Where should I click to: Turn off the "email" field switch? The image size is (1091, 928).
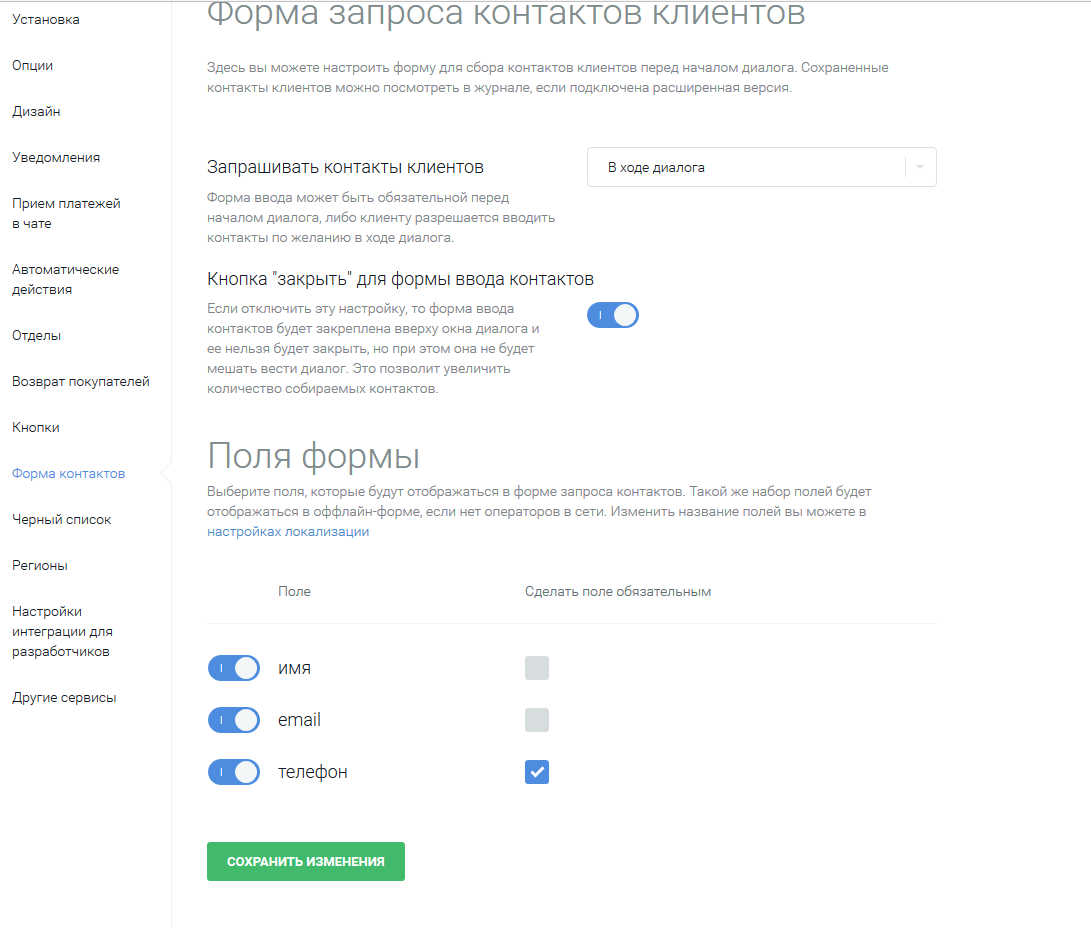[x=234, y=720]
